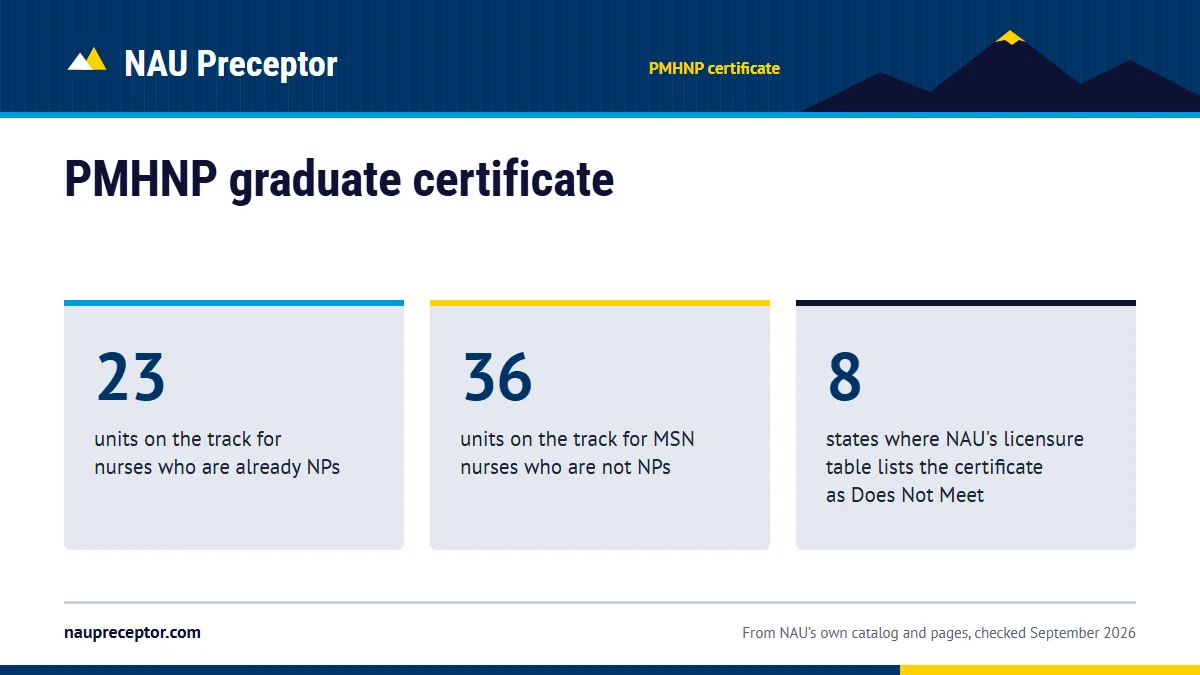The image size is (1200, 675).
Task: Click the Does Not Meet licensure text
Action: coord(955,467)
